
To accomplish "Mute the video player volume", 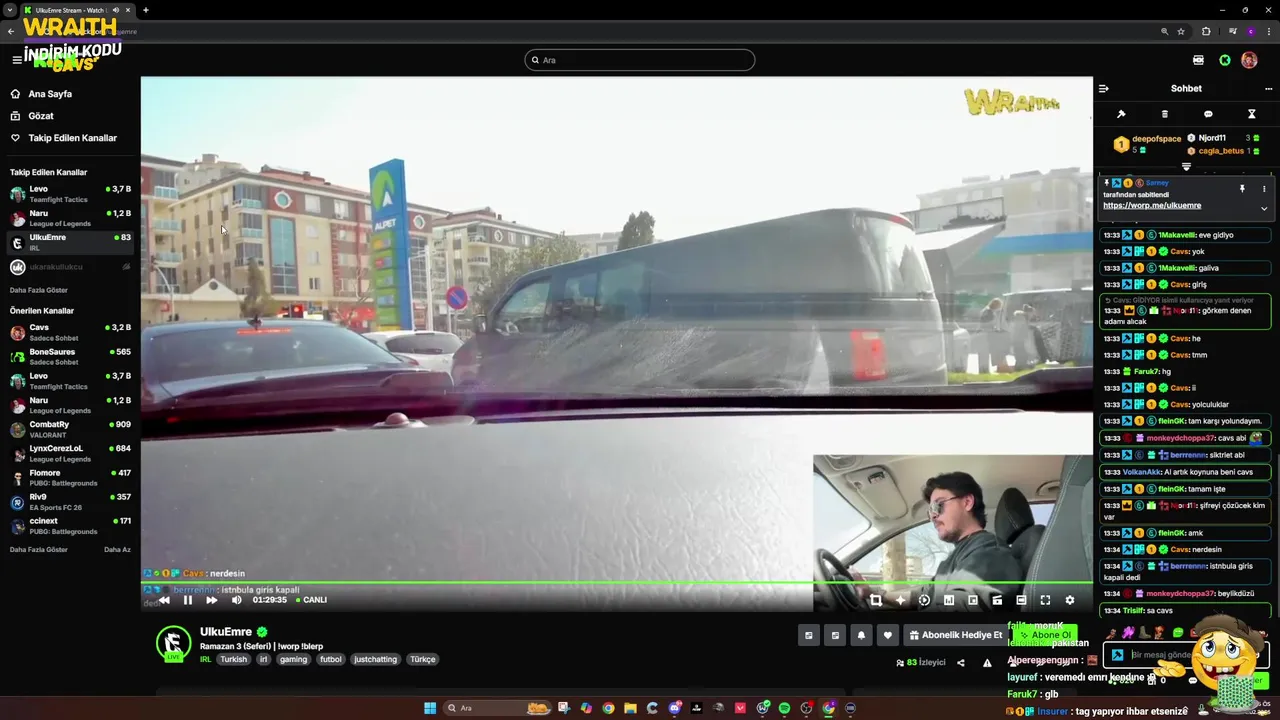I will point(237,600).
